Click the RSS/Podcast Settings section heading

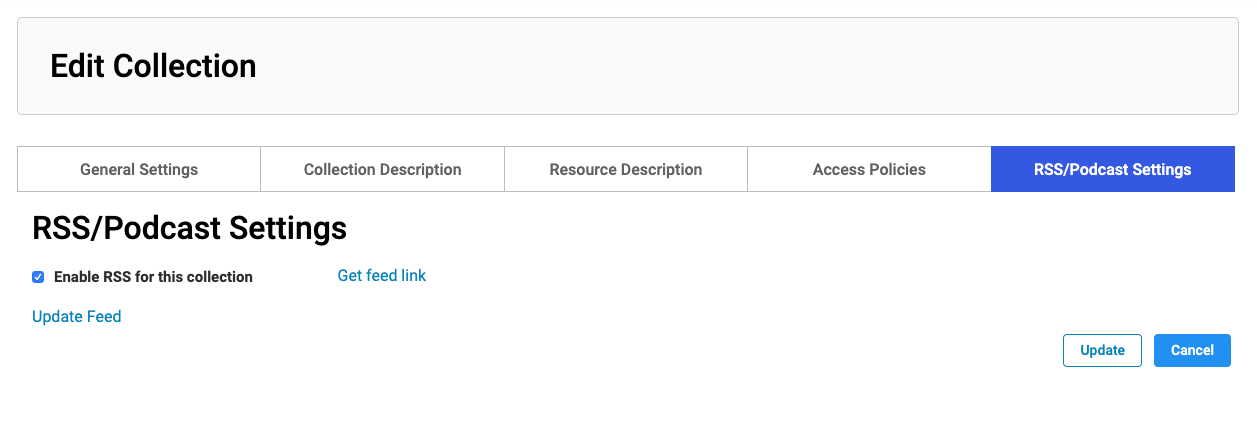coord(190,228)
